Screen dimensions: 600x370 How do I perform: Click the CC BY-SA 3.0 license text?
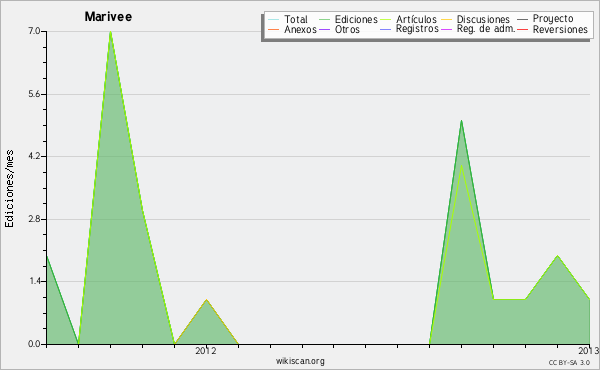click(569, 363)
